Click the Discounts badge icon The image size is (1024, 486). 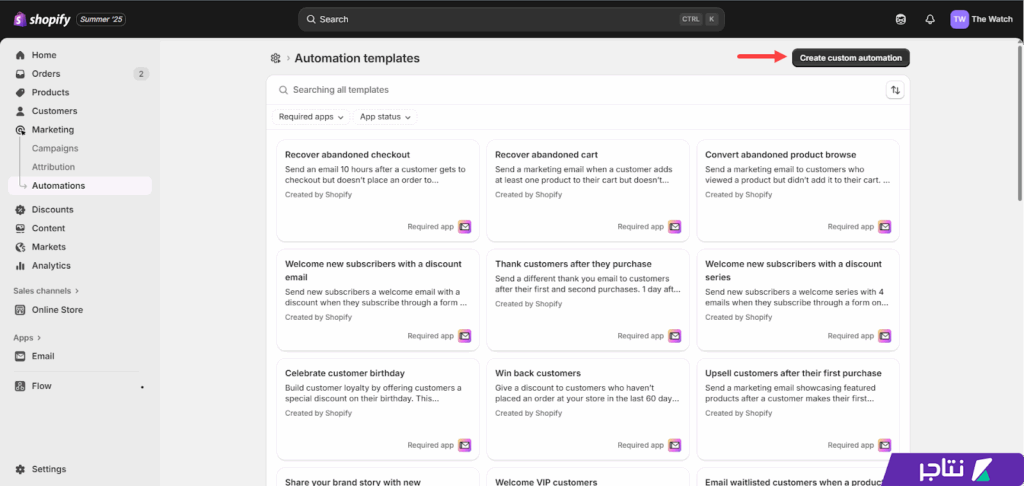[x=20, y=210]
